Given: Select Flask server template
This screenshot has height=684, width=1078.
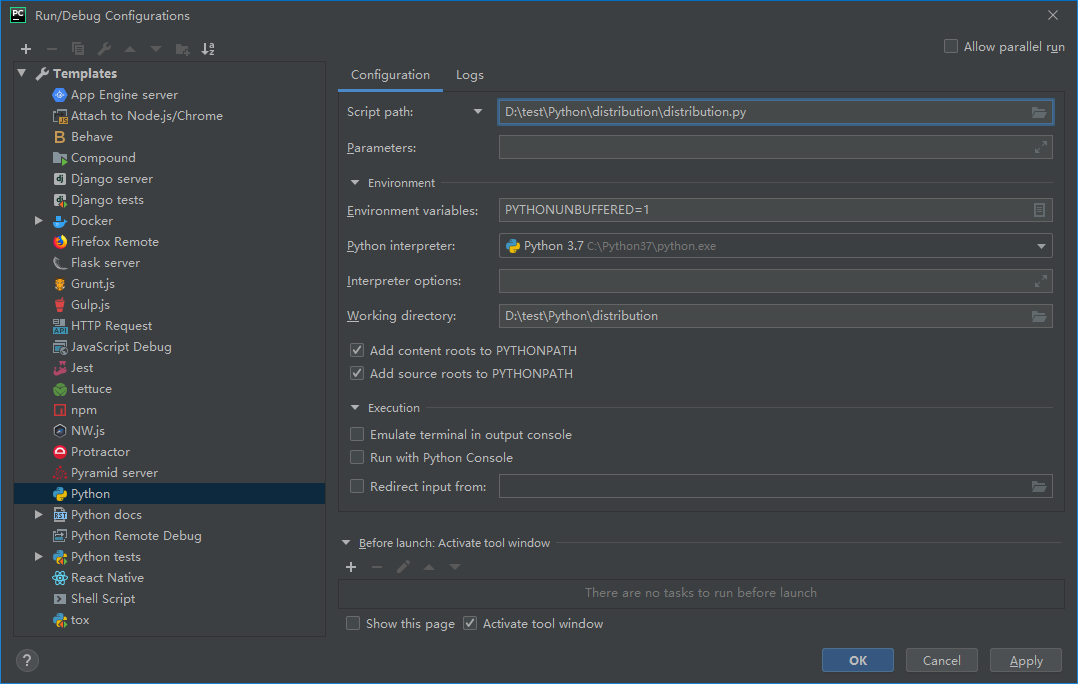Looking at the screenshot, I should pyautogui.click(x=105, y=263).
